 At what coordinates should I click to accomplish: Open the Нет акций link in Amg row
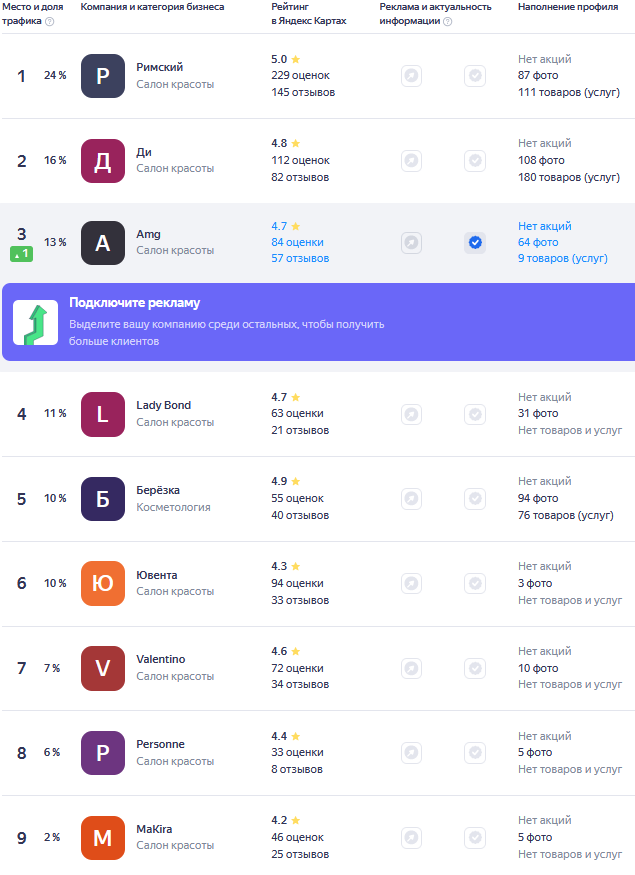click(545, 226)
